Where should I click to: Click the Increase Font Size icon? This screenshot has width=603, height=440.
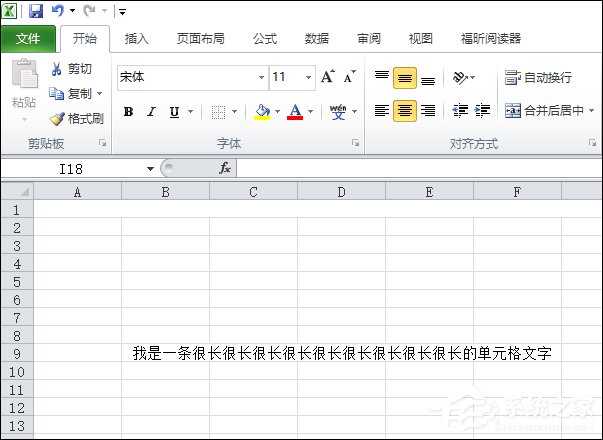(328, 77)
